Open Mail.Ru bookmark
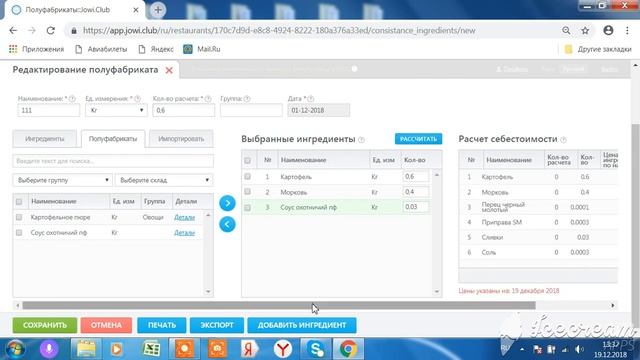The width and height of the screenshot is (640, 360). coord(202,49)
